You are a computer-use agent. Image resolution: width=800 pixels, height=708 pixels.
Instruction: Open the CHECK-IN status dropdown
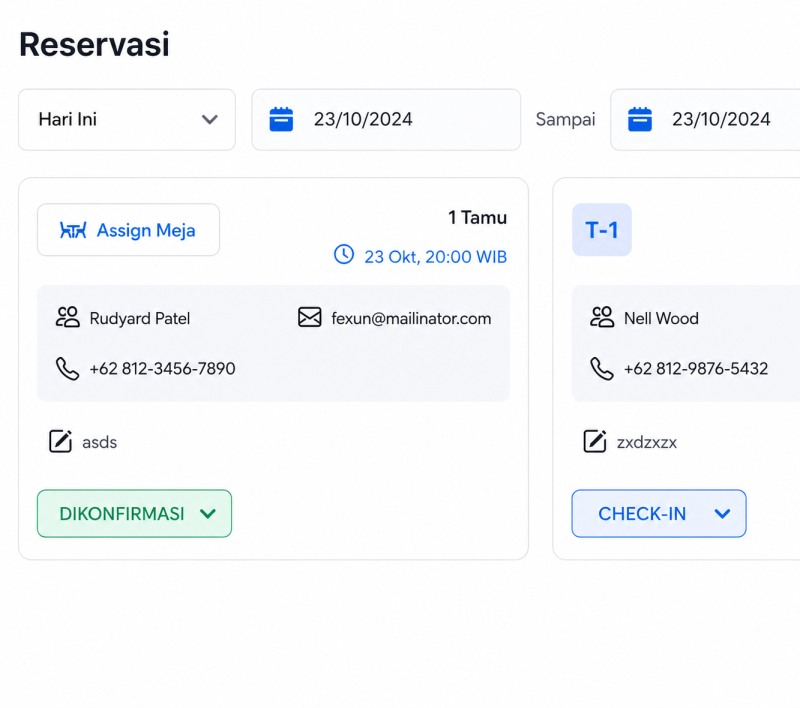click(659, 514)
